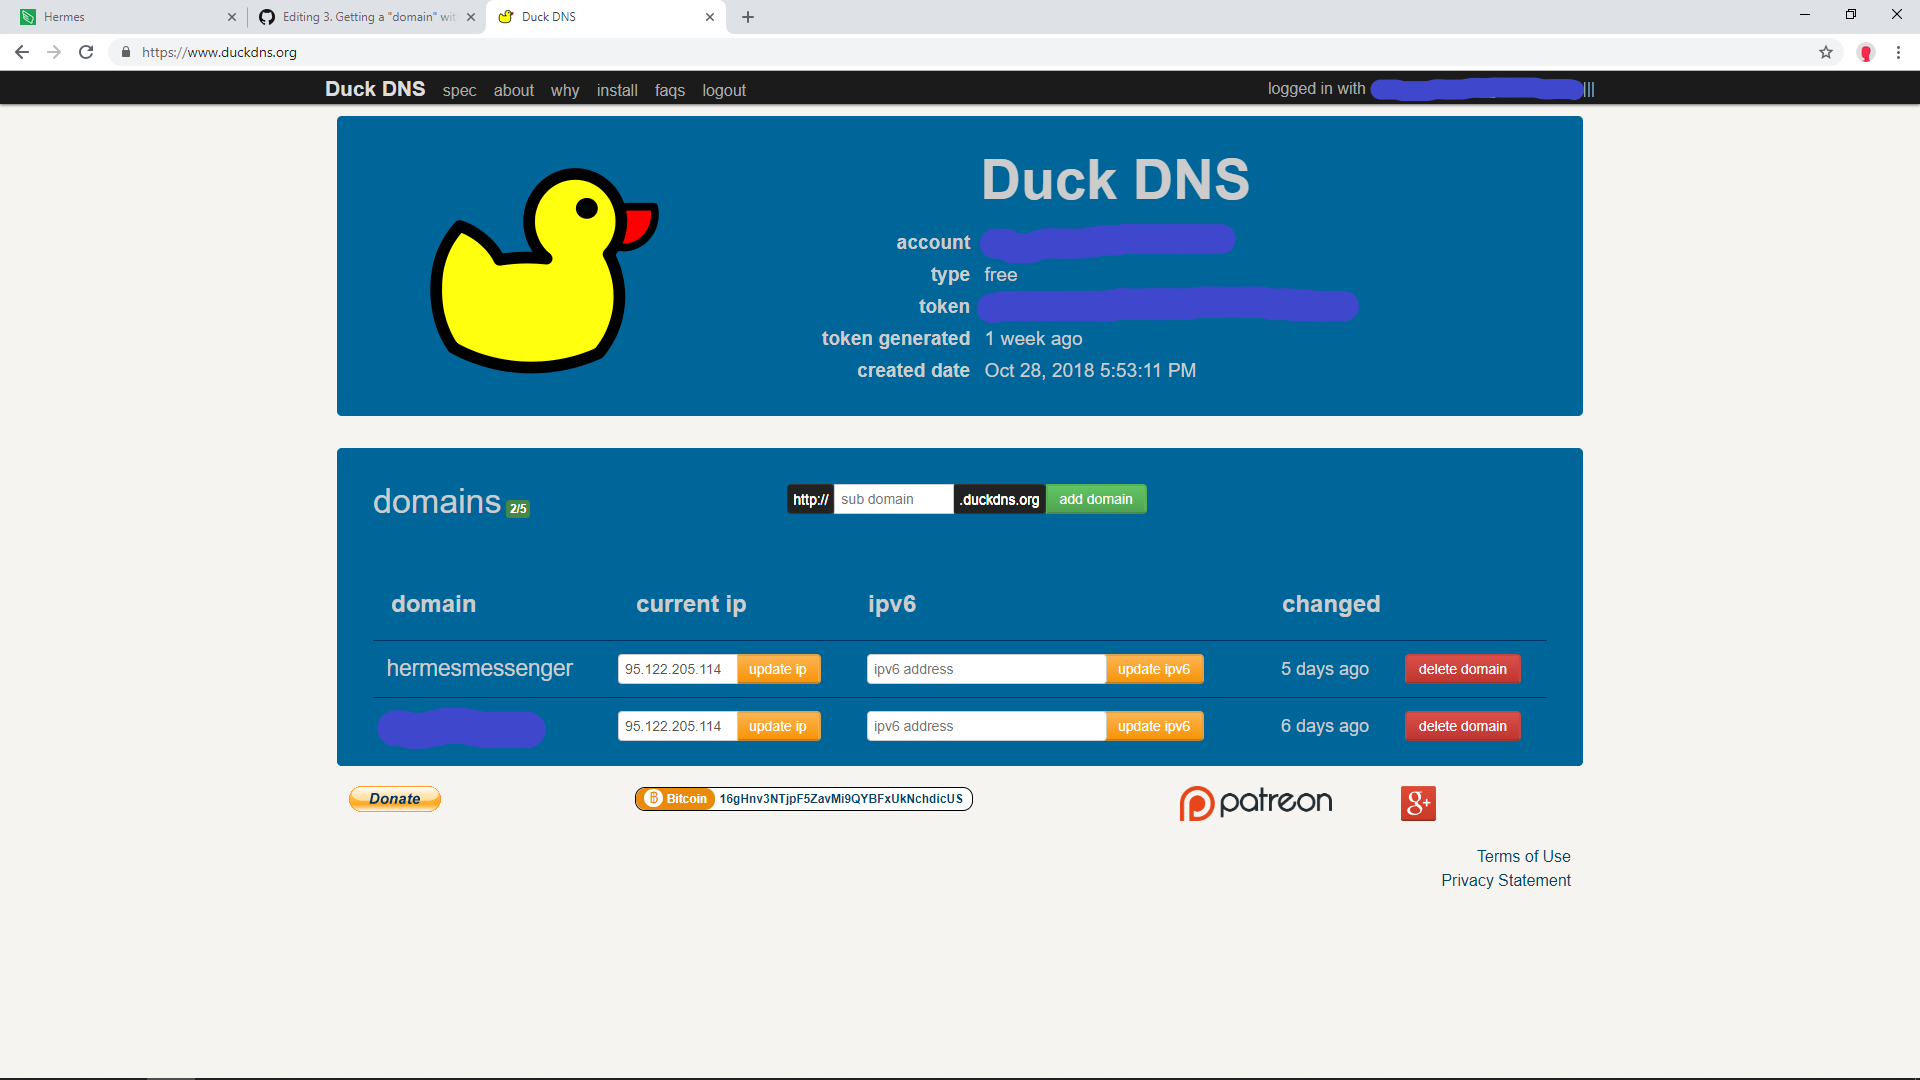Delete the hermesmessenger domain
This screenshot has height=1080, width=1920.
pyautogui.click(x=1462, y=669)
